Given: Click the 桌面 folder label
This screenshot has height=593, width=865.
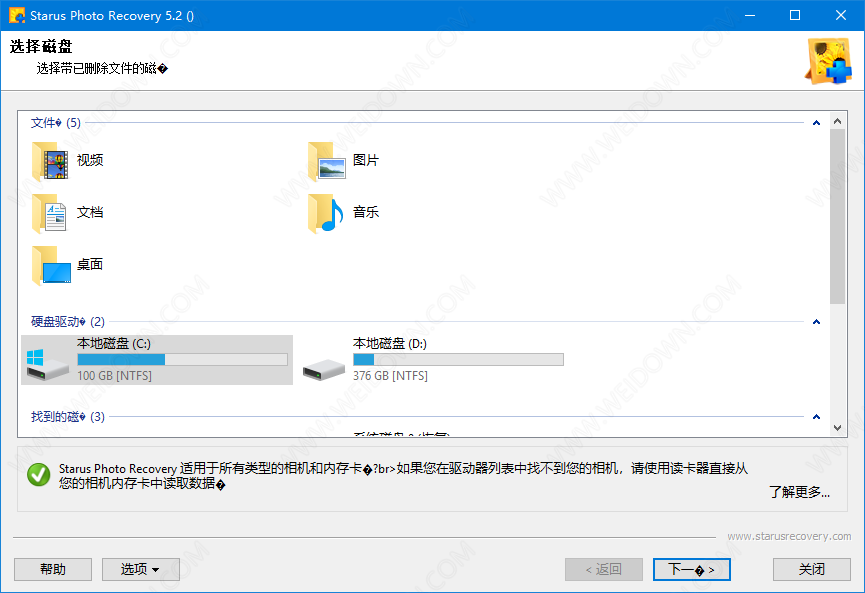Looking at the screenshot, I should [x=90, y=265].
